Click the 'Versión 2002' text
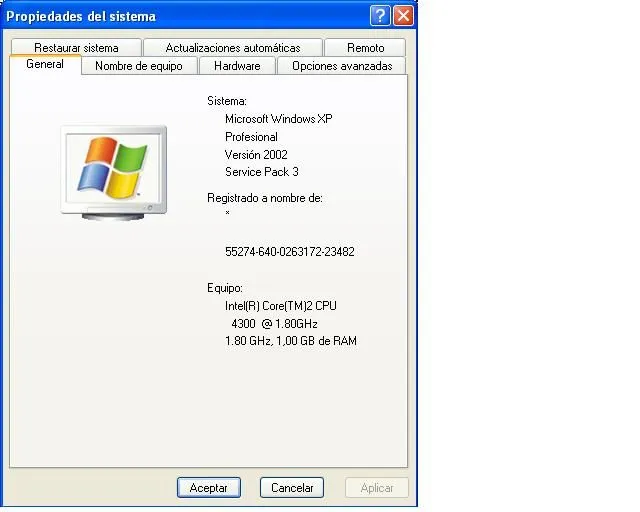Image resolution: width=640 pixels, height=512 pixels. pyautogui.click(x=256, y=154)
